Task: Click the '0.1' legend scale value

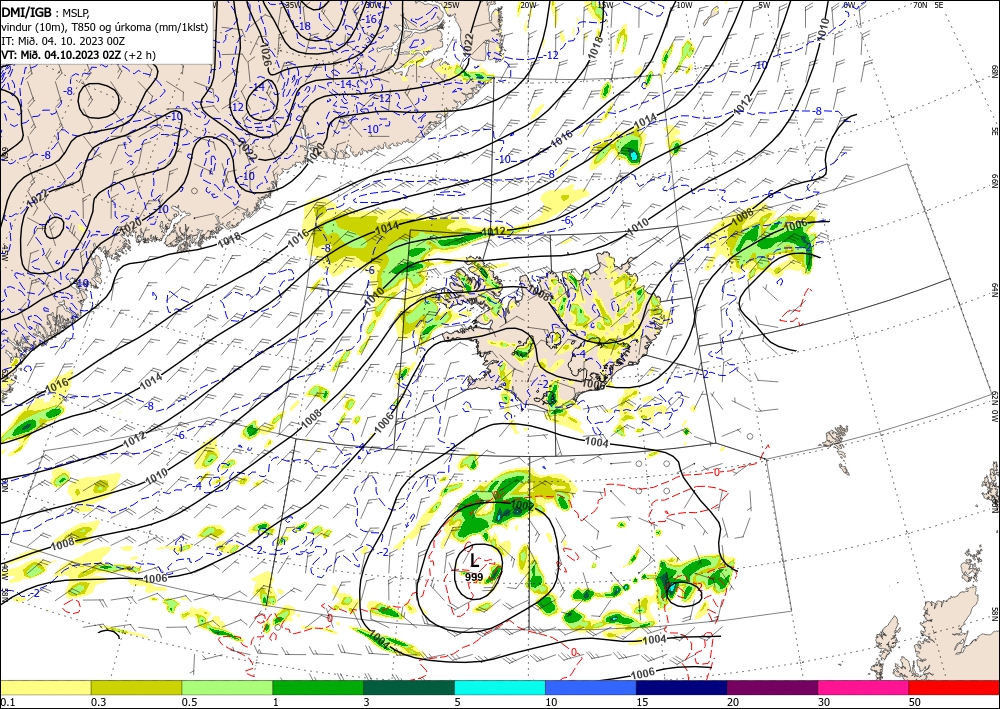Action: (x=6, y=702)
